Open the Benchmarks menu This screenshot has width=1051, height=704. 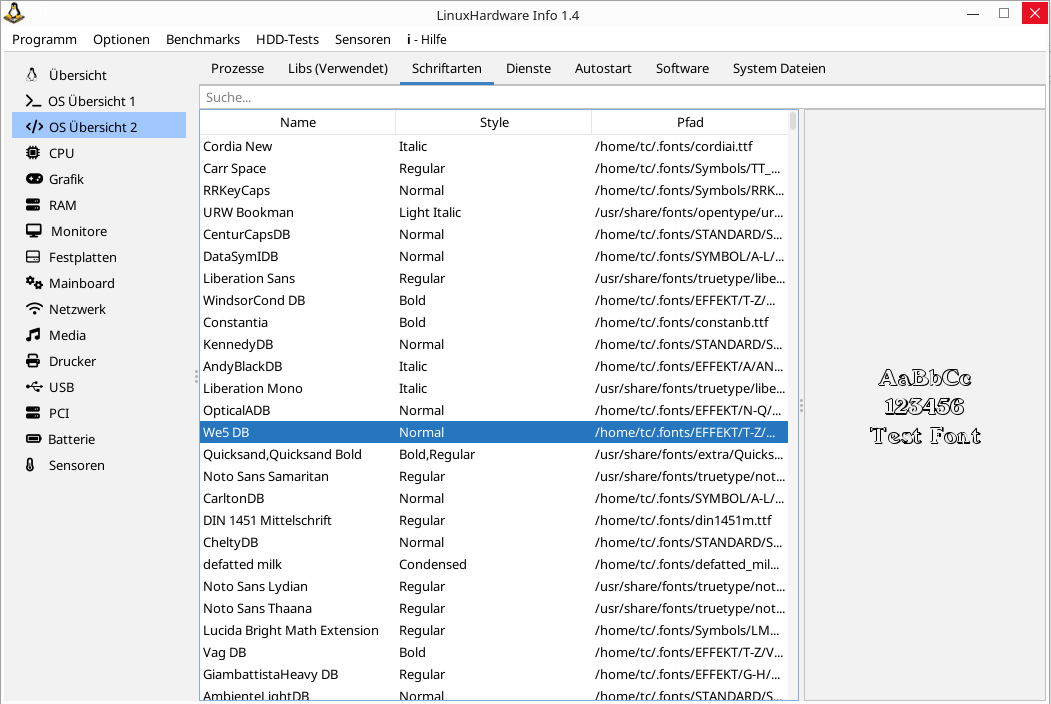203,40
